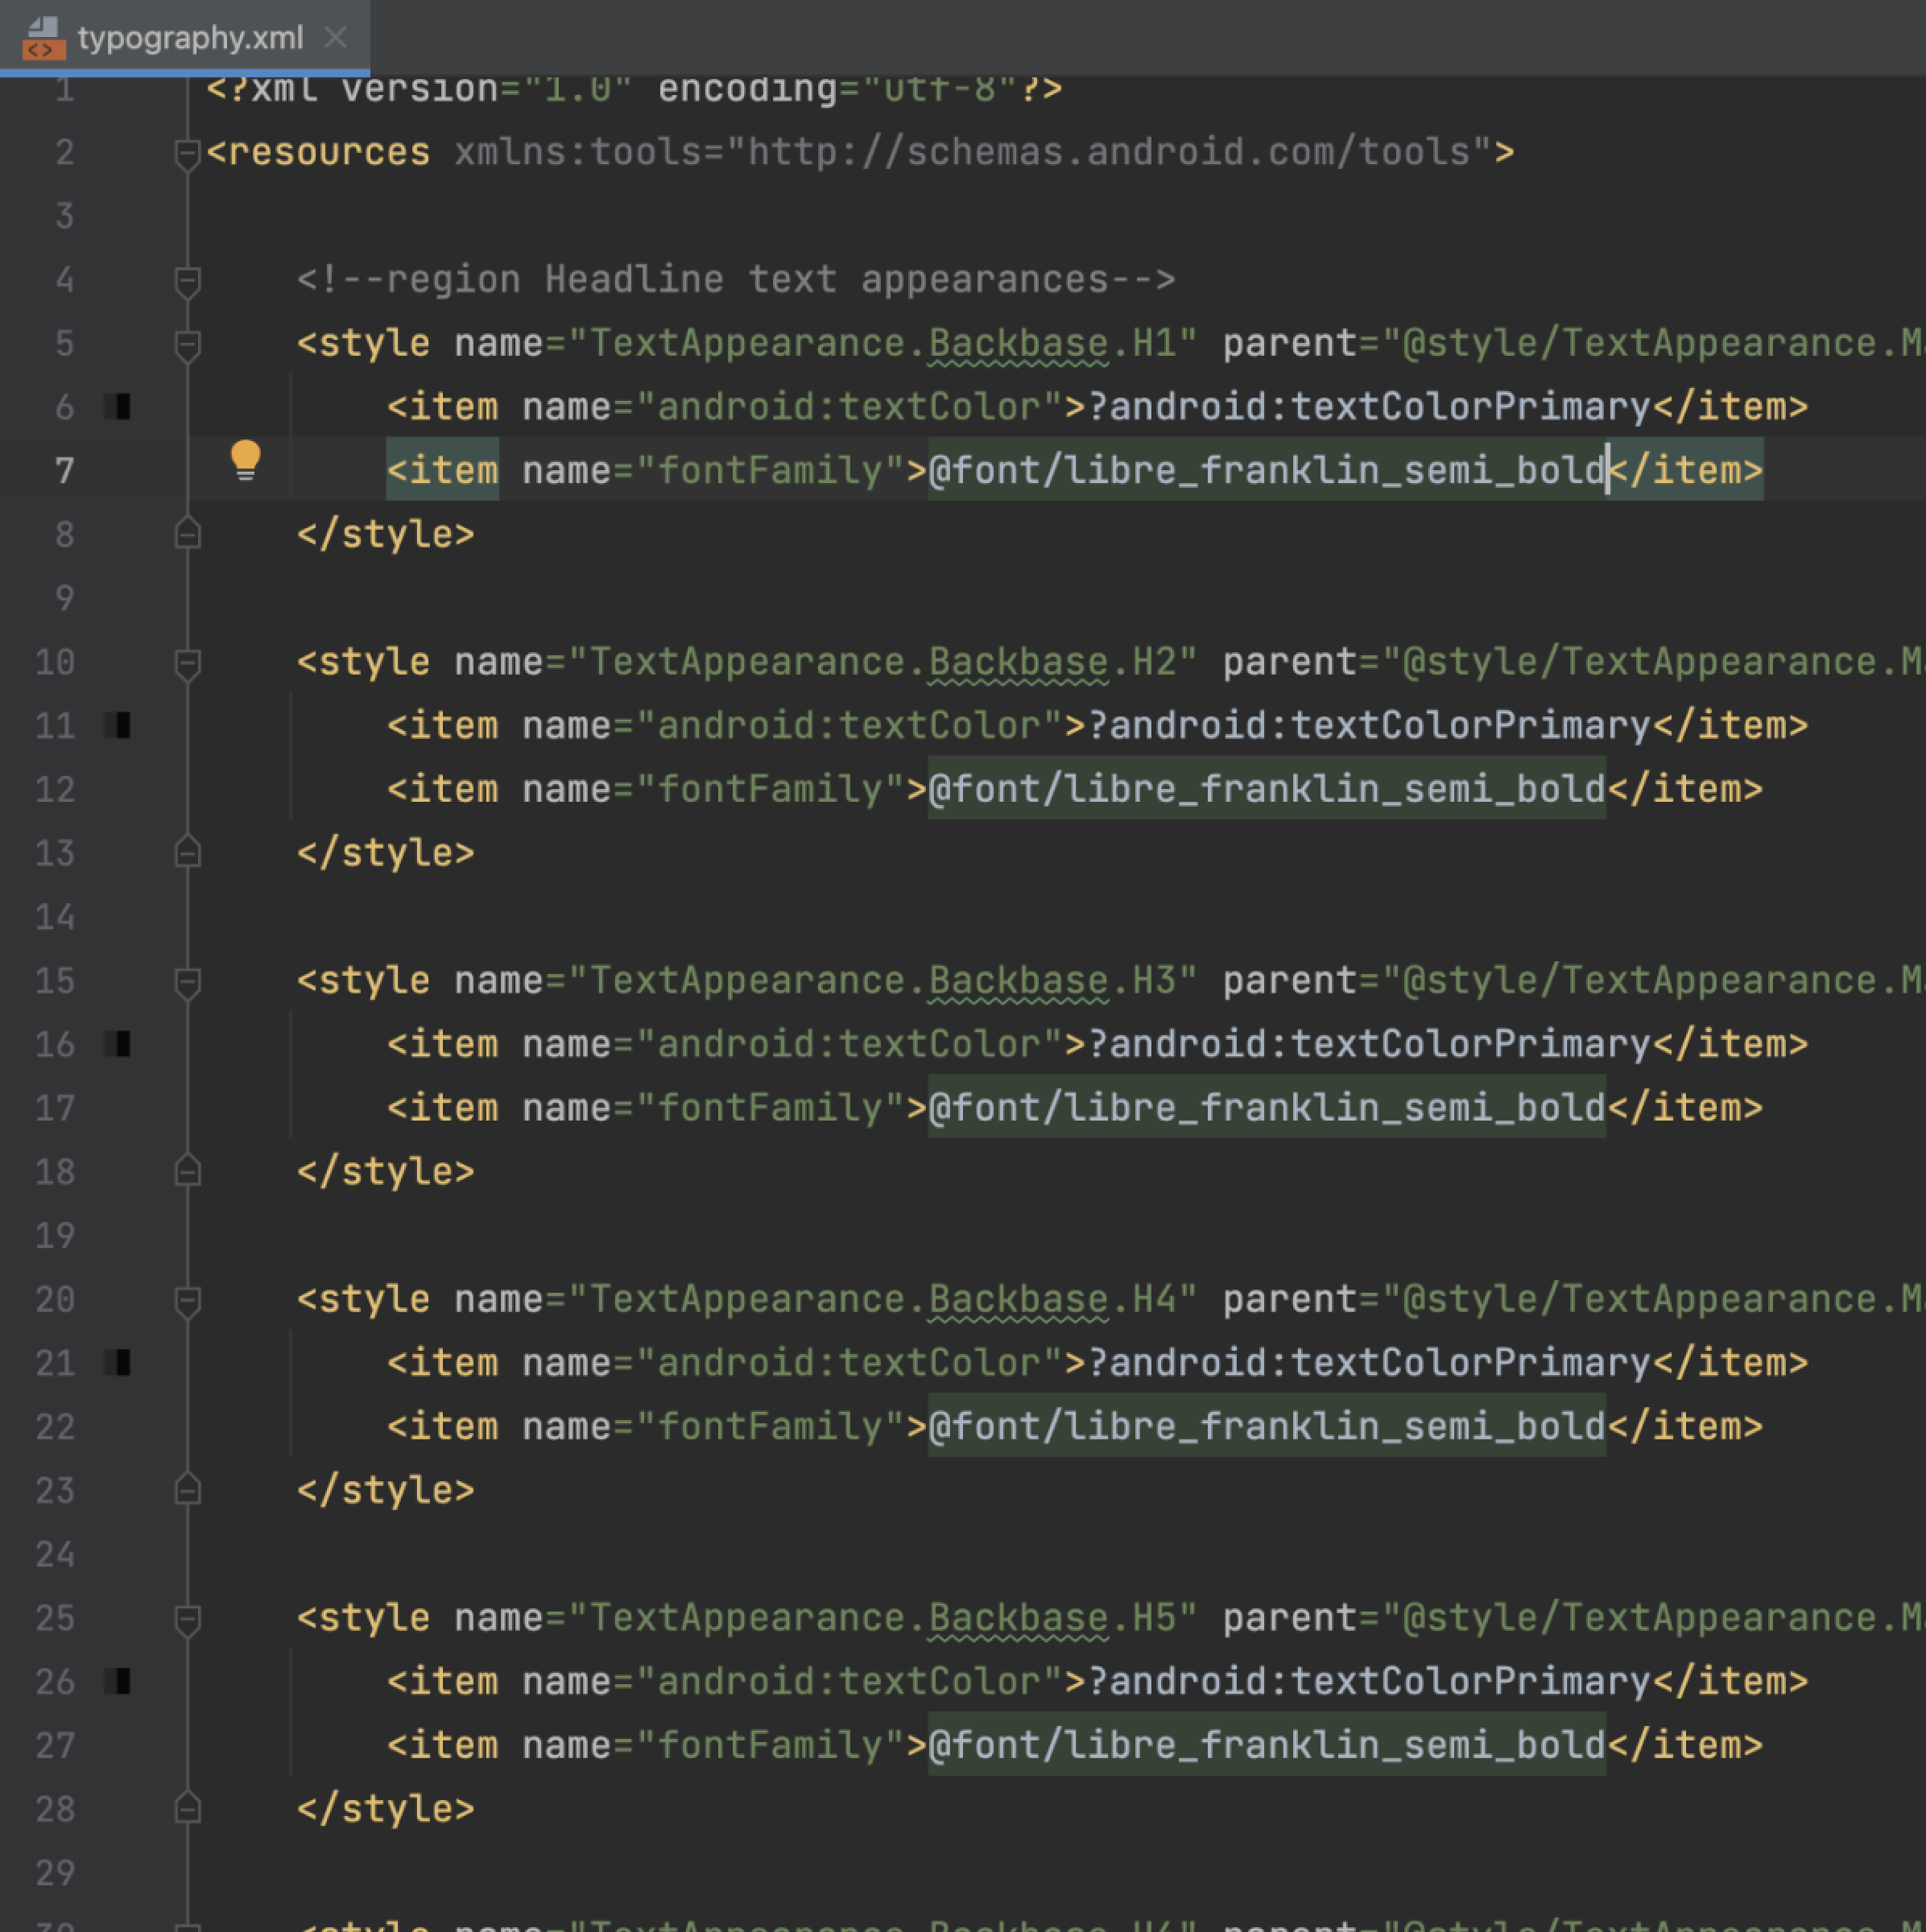Click fold end marker on line 8
This screenshot has width=1926, height=1932.
click(187, 534)
